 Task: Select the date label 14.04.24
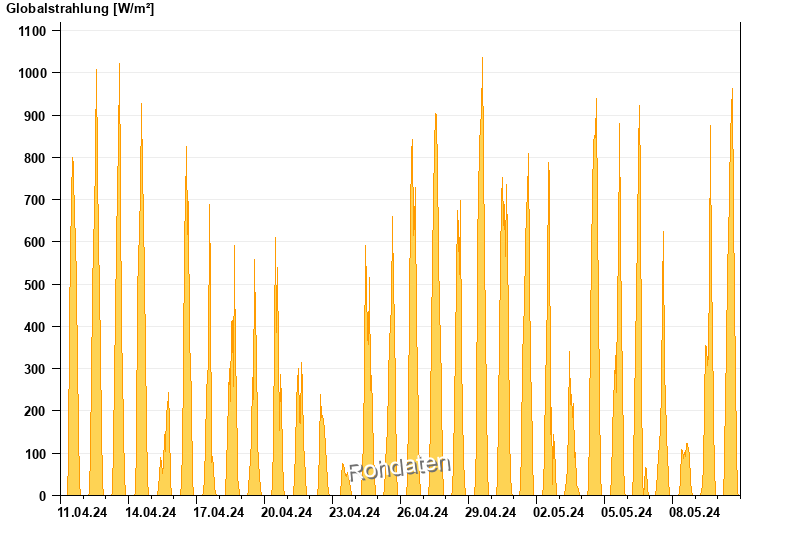151,512
